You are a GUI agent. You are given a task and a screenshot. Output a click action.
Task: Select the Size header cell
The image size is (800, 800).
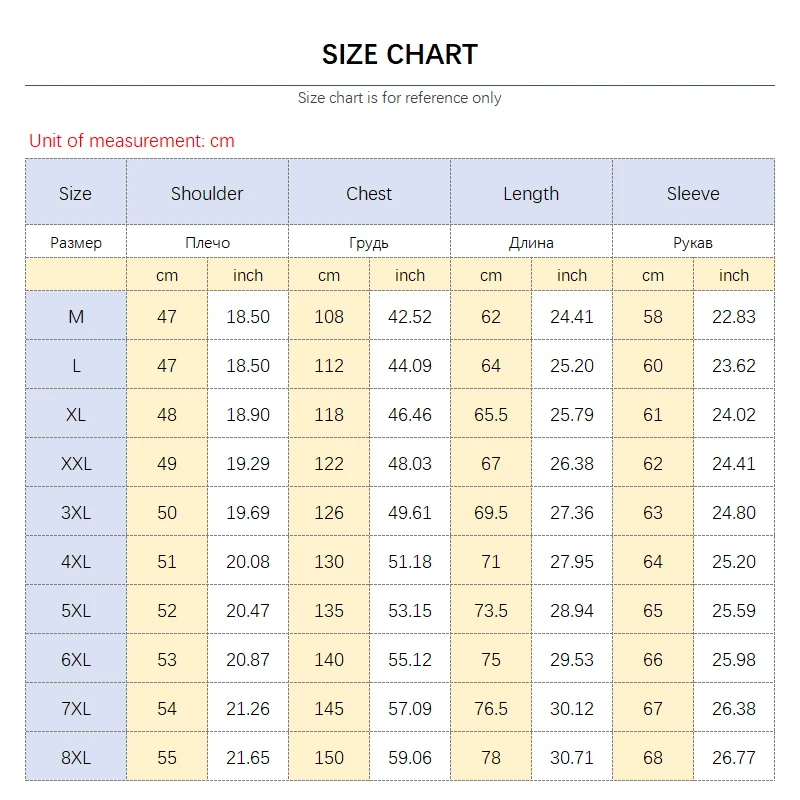pos(75,194)
